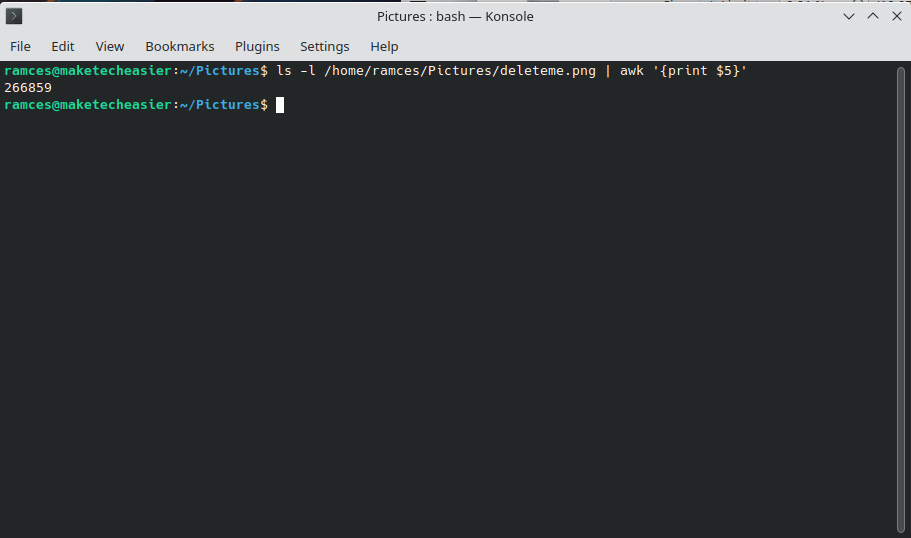Click the Konsole terminal icon in title bar
The height and width of the screenshot is (538, 911).
[x=14, y=16]
